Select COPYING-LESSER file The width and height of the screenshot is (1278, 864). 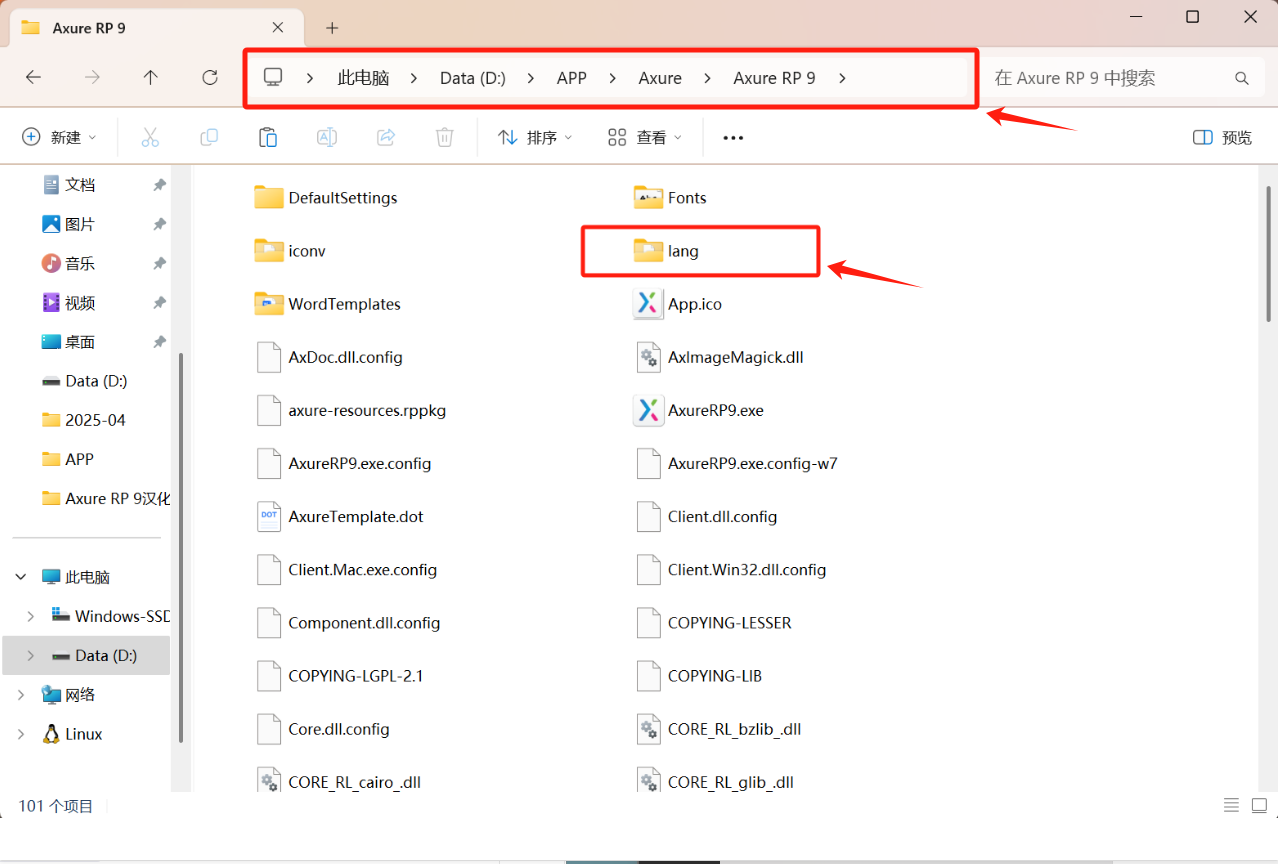[714, 623]
